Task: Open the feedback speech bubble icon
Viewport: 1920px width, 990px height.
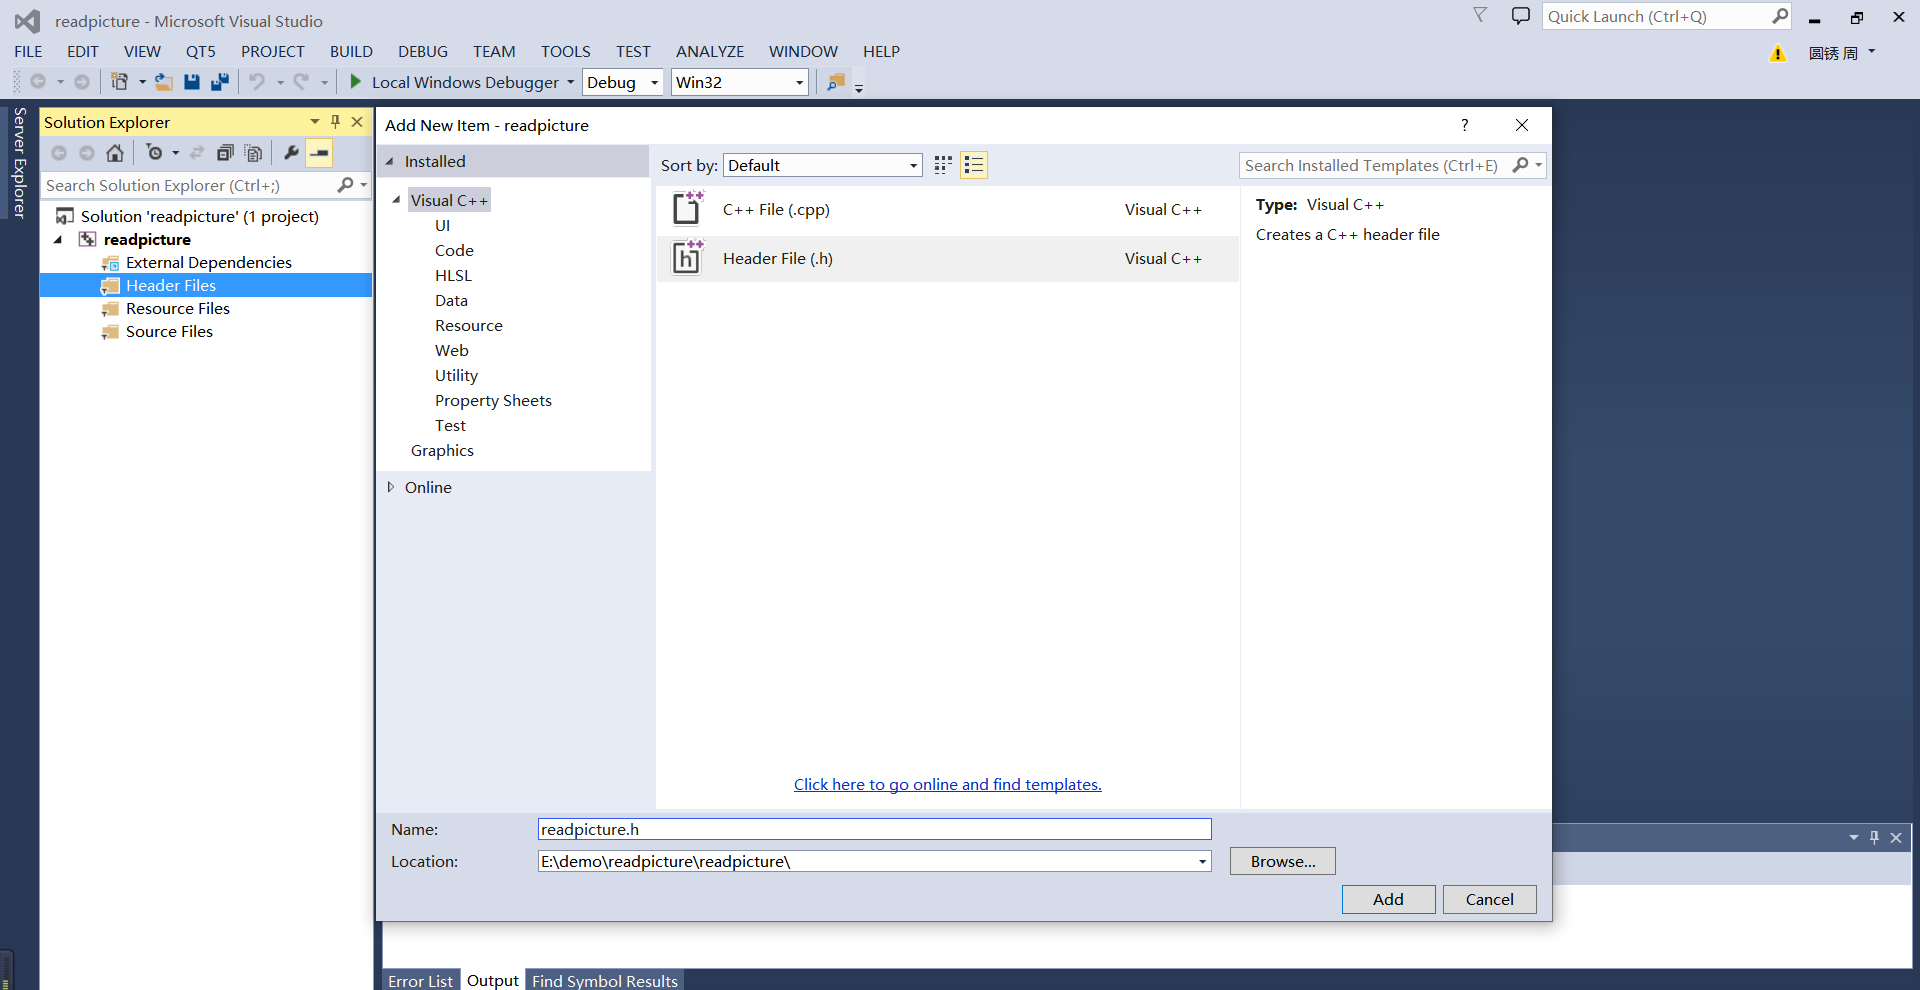Action: [x=1521, y=16]
